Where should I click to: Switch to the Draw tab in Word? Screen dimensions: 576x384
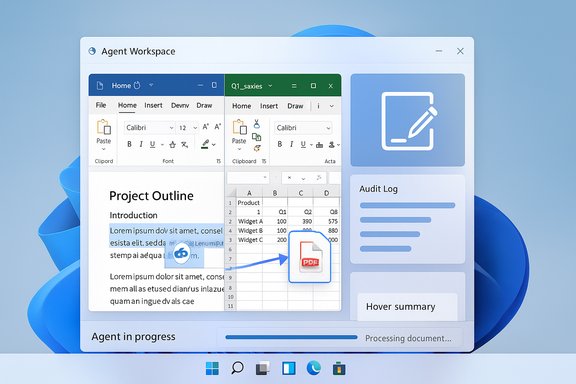(204, 105)
